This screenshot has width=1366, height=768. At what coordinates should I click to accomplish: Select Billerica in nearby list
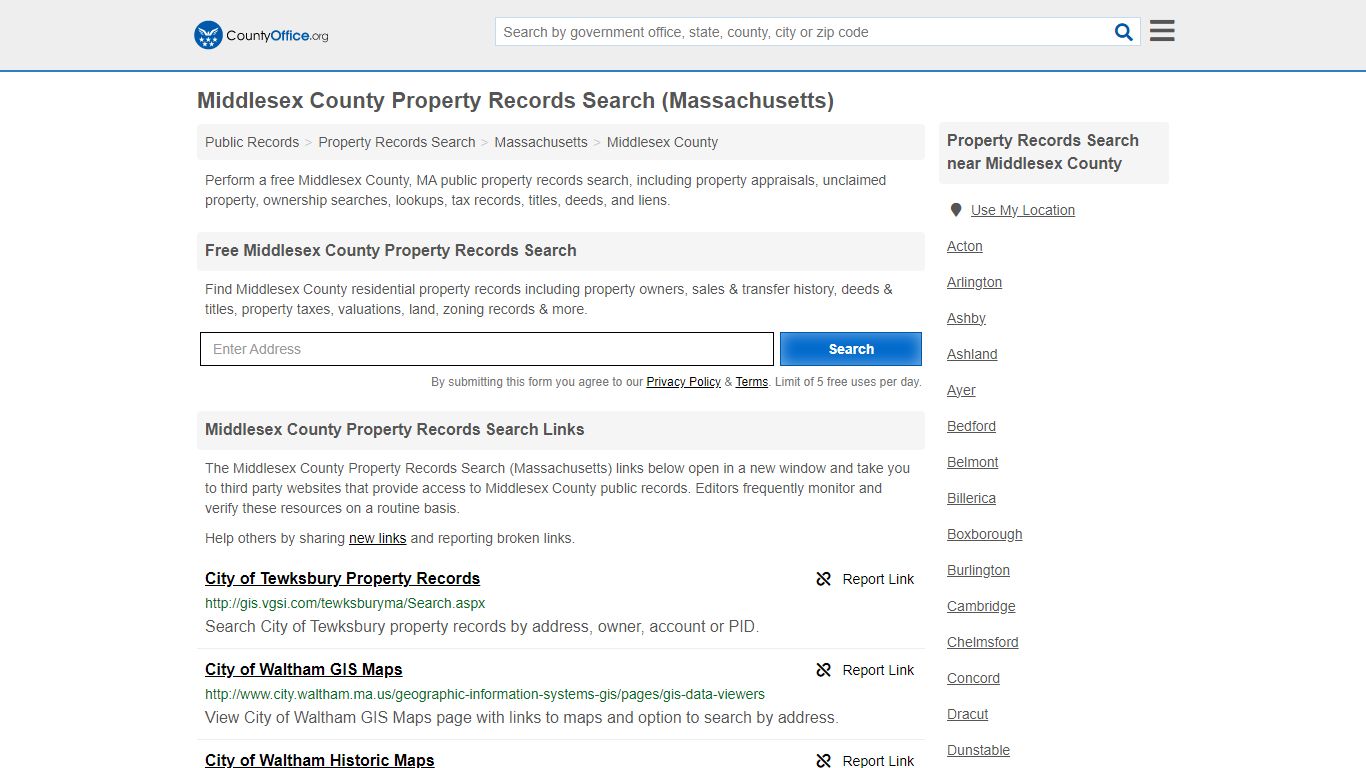[971, 498]
